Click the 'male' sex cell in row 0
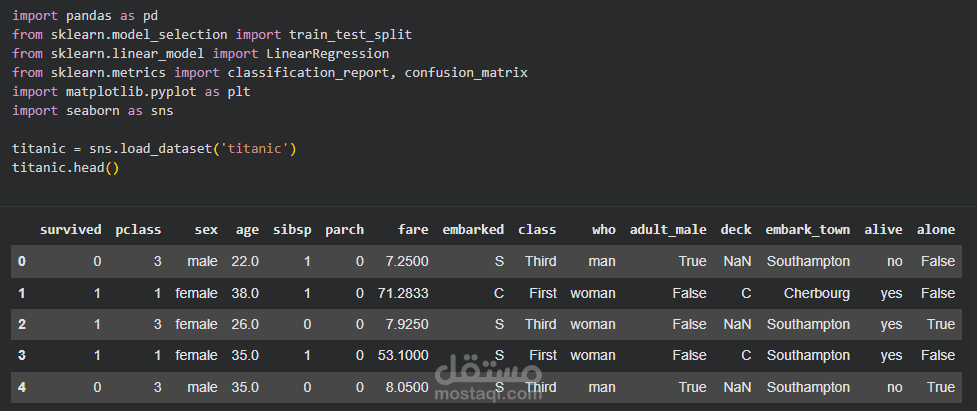977x411 pixels. tap(203, 262)
